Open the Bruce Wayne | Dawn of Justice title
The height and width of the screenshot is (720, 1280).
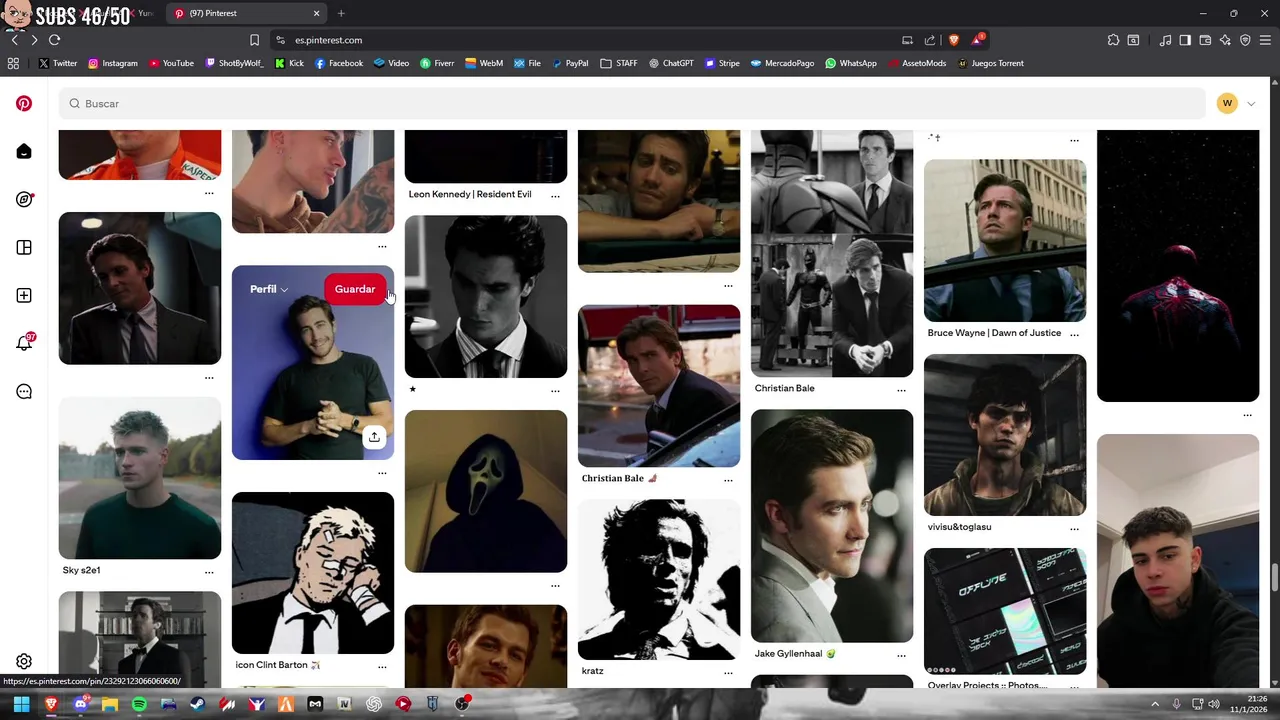point(994,333)
